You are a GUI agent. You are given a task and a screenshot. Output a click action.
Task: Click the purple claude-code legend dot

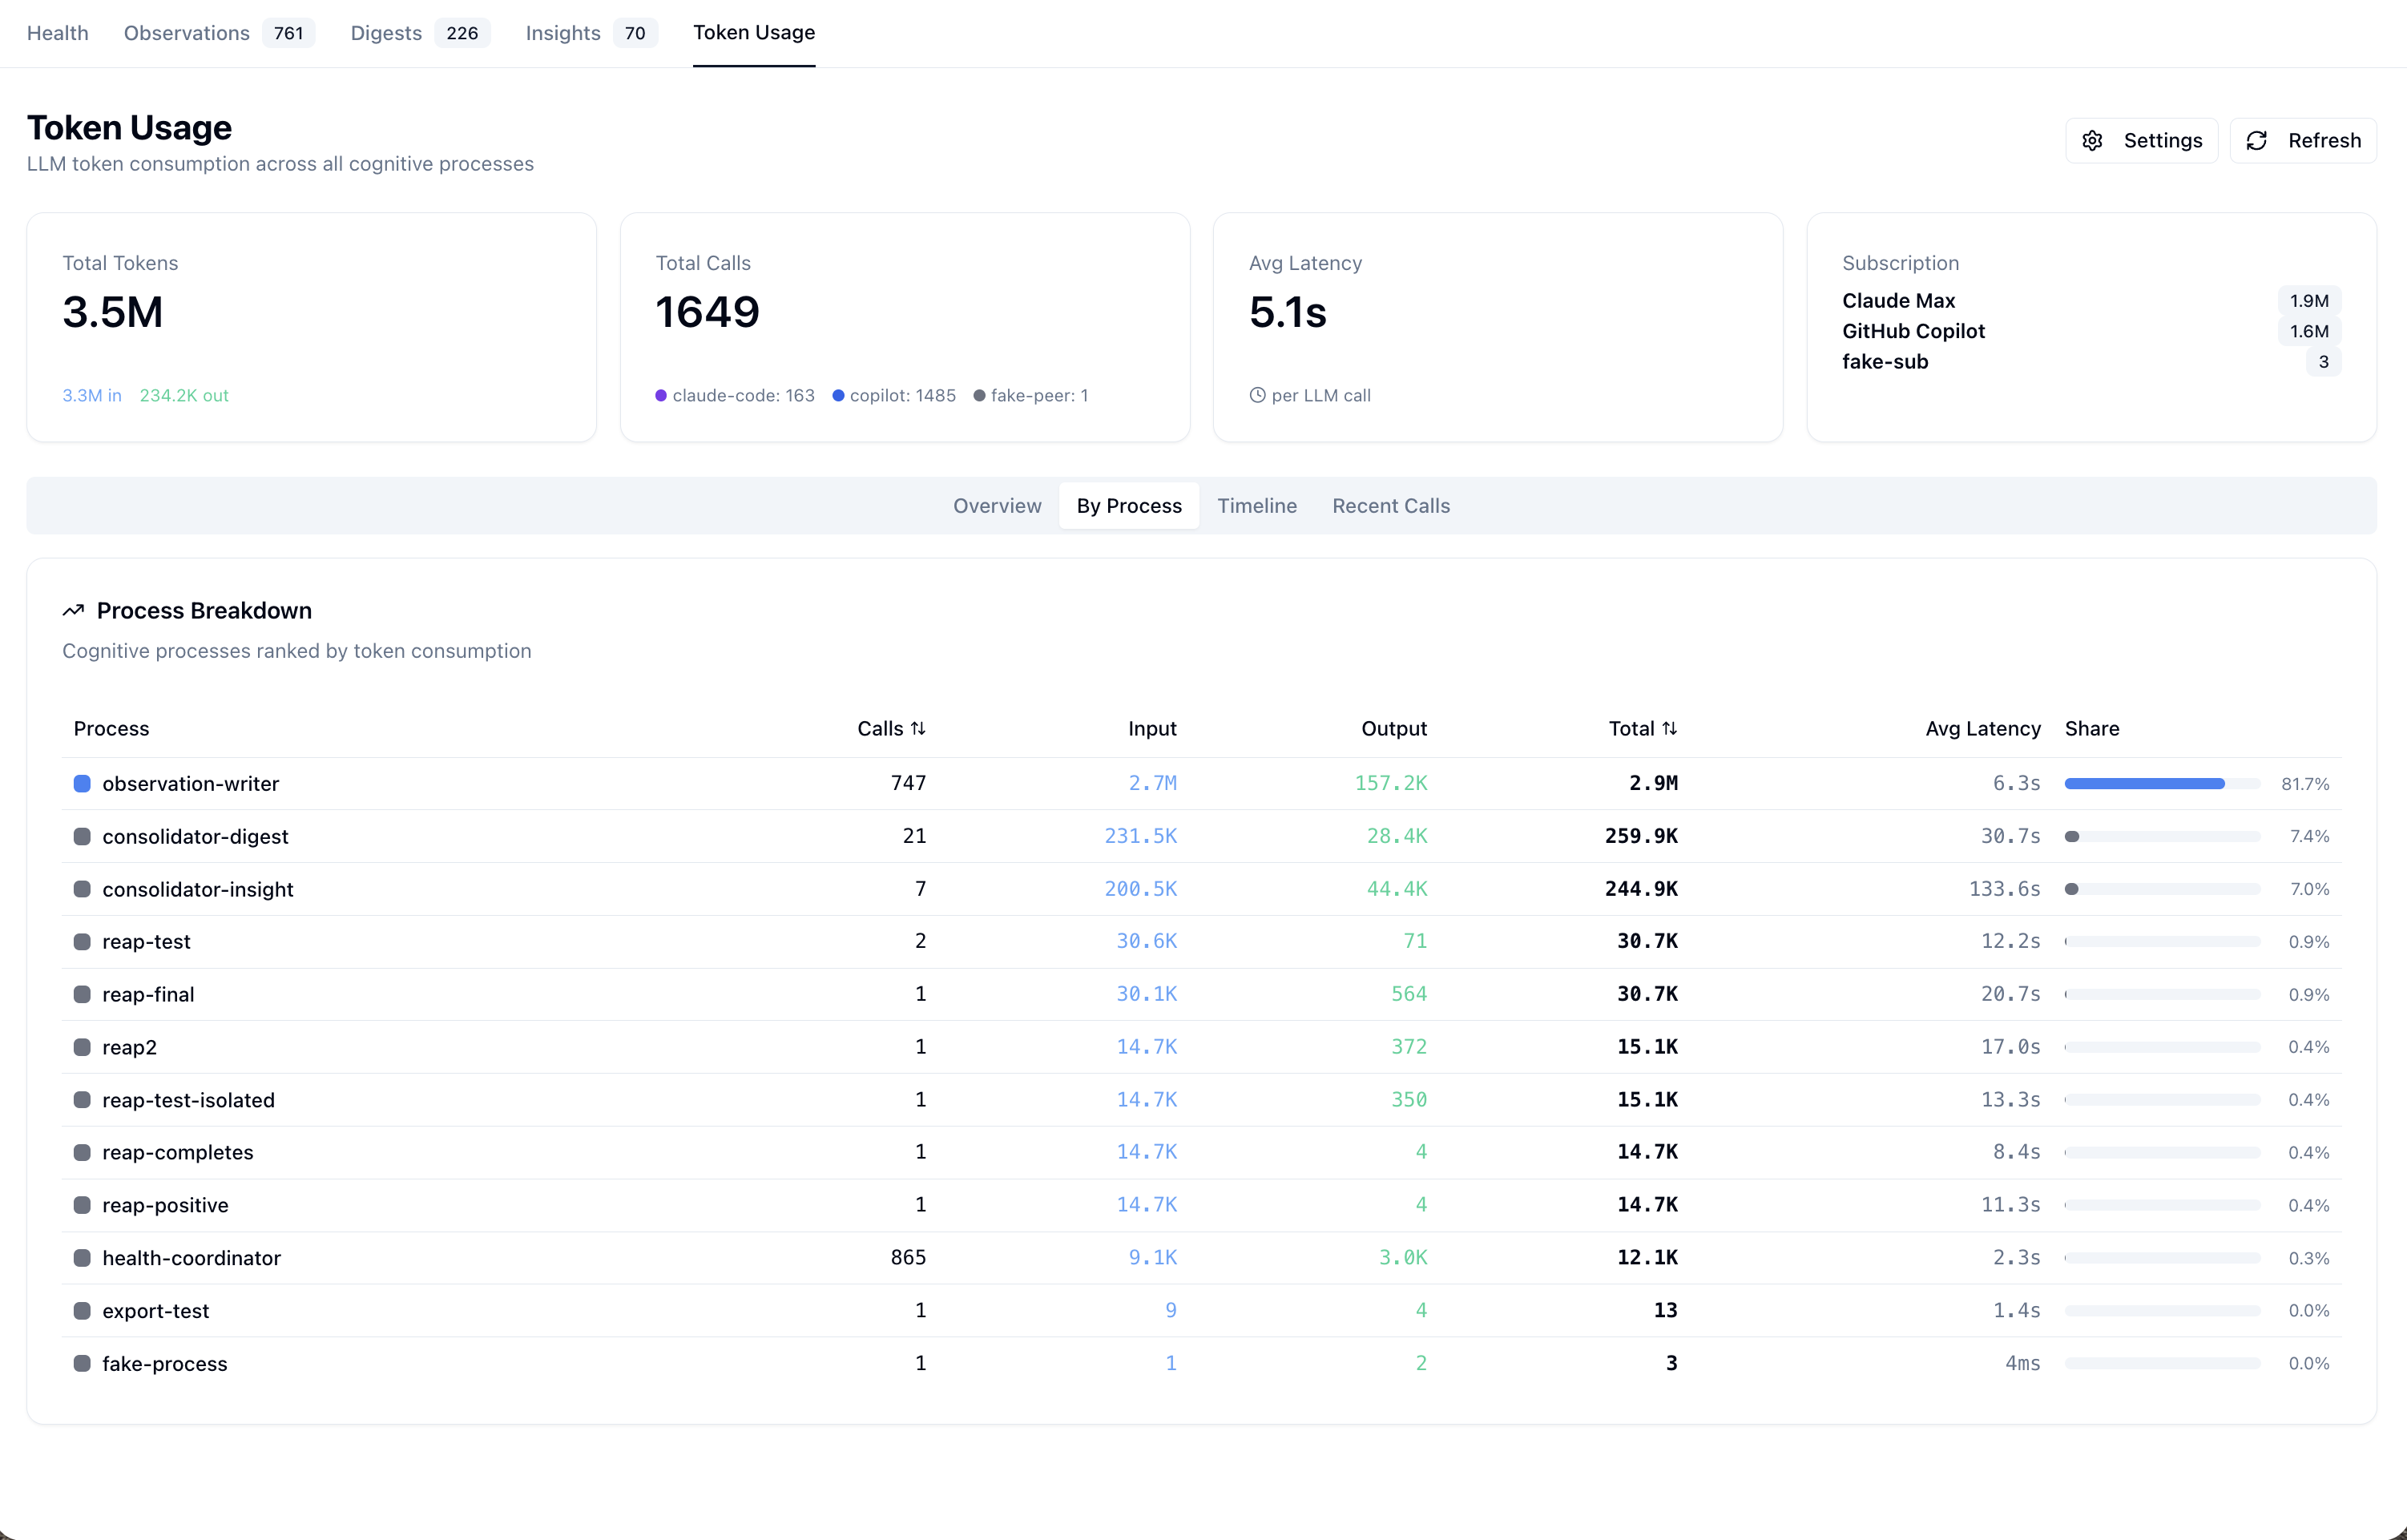click(661, 396)
